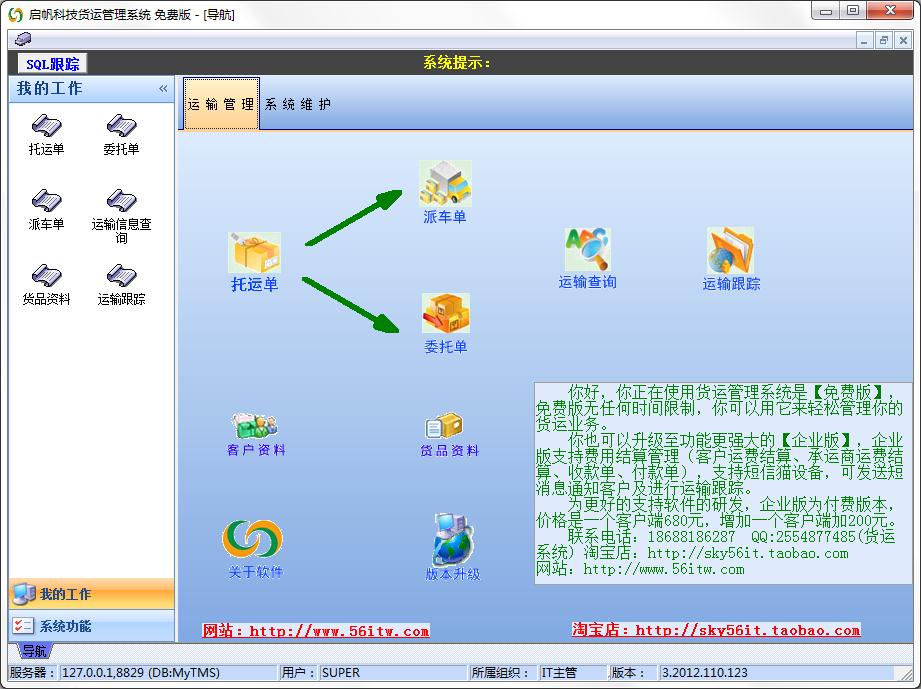This screenshot has height=689, width=921.
Task: Click the 系统提示 header text
Action: click(456, 62)
